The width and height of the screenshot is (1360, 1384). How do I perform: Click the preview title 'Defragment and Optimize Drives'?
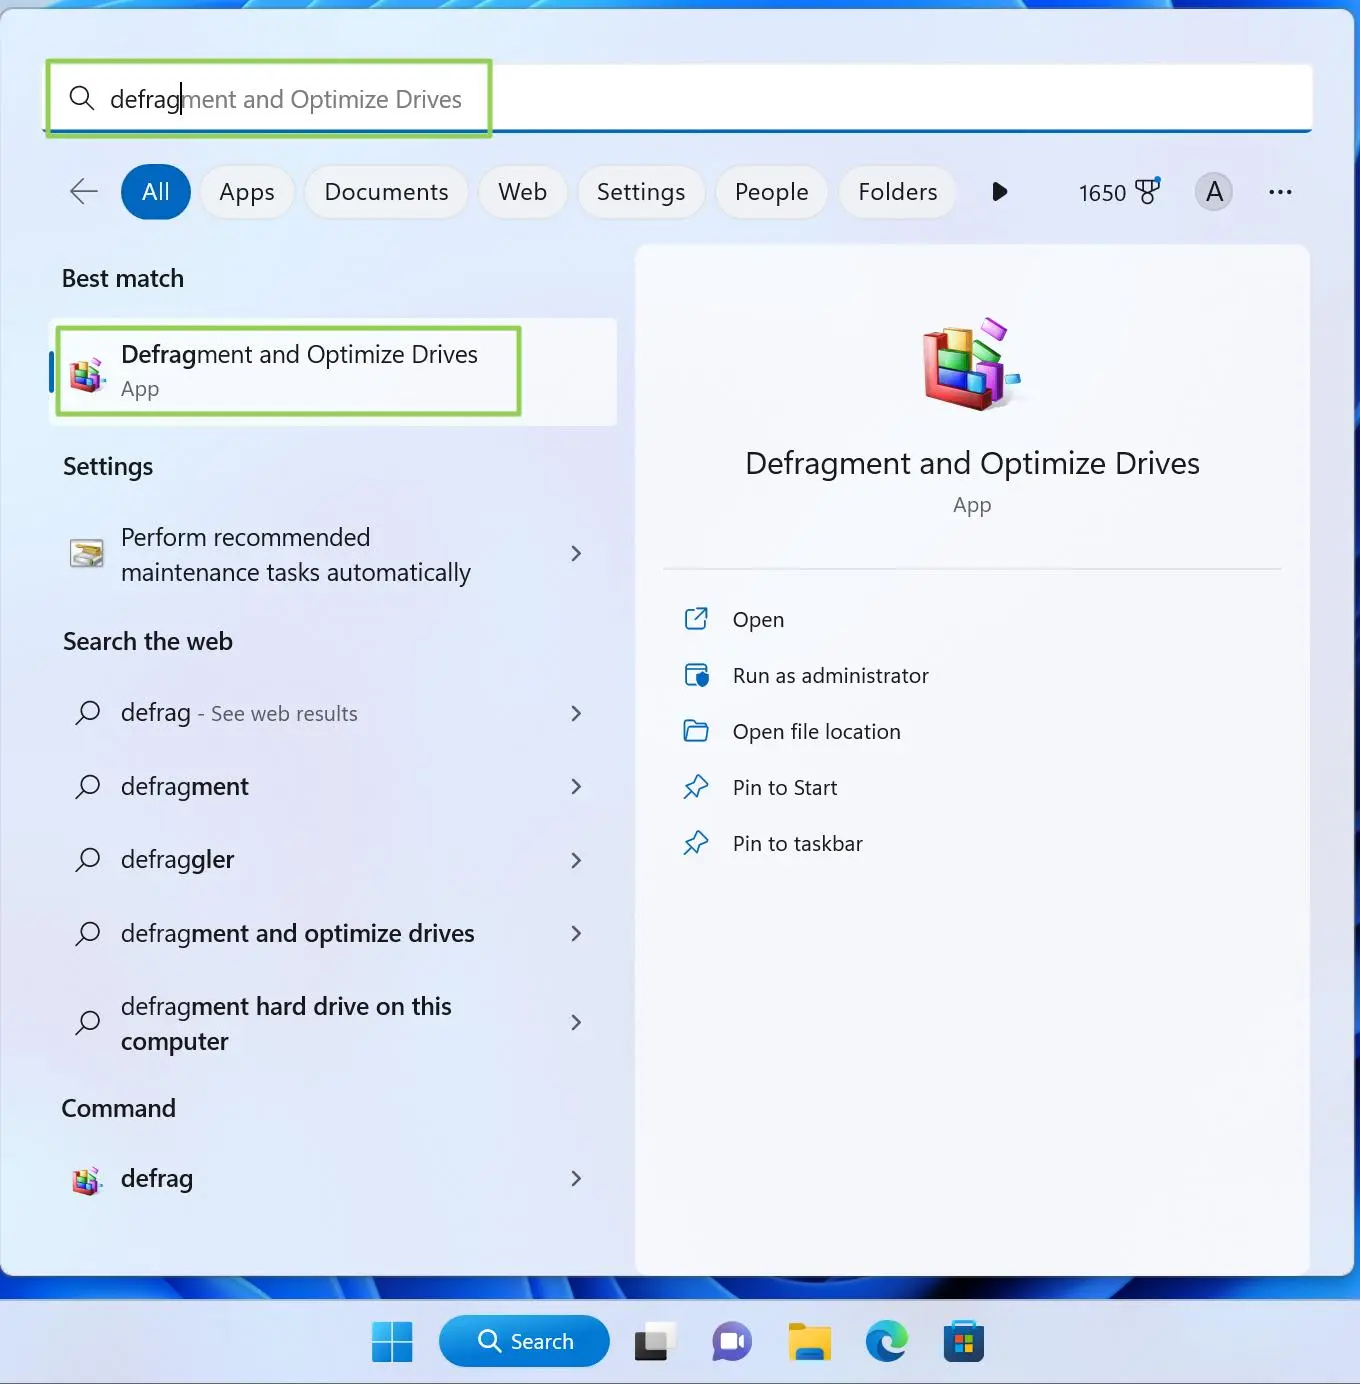[x=972, y=463]
